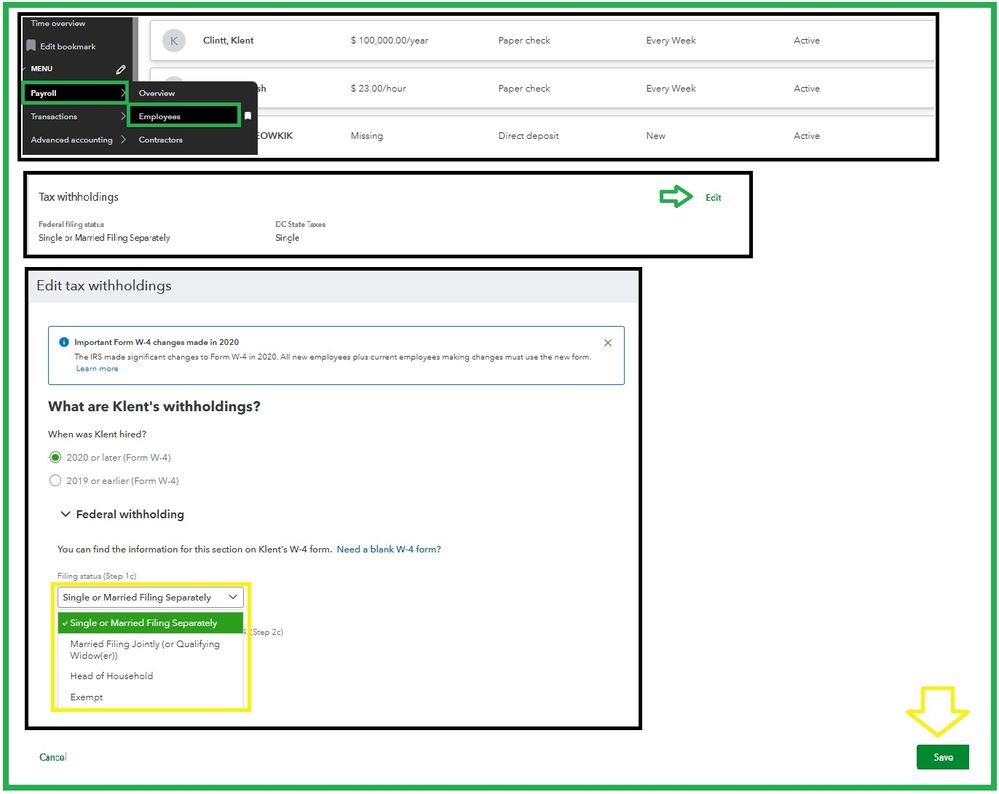Screen dimensions: 999x794
Task: Open the Transactions menu item
Action: (54, 117)
